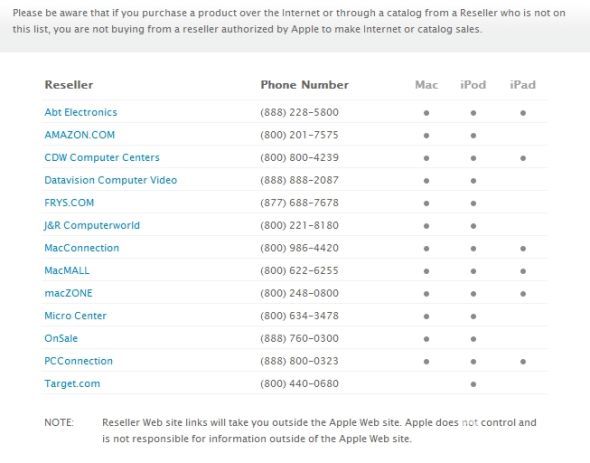Screen dimensions: 590x463
Task: Follow the Target.com link
Action: pos(72,384)
